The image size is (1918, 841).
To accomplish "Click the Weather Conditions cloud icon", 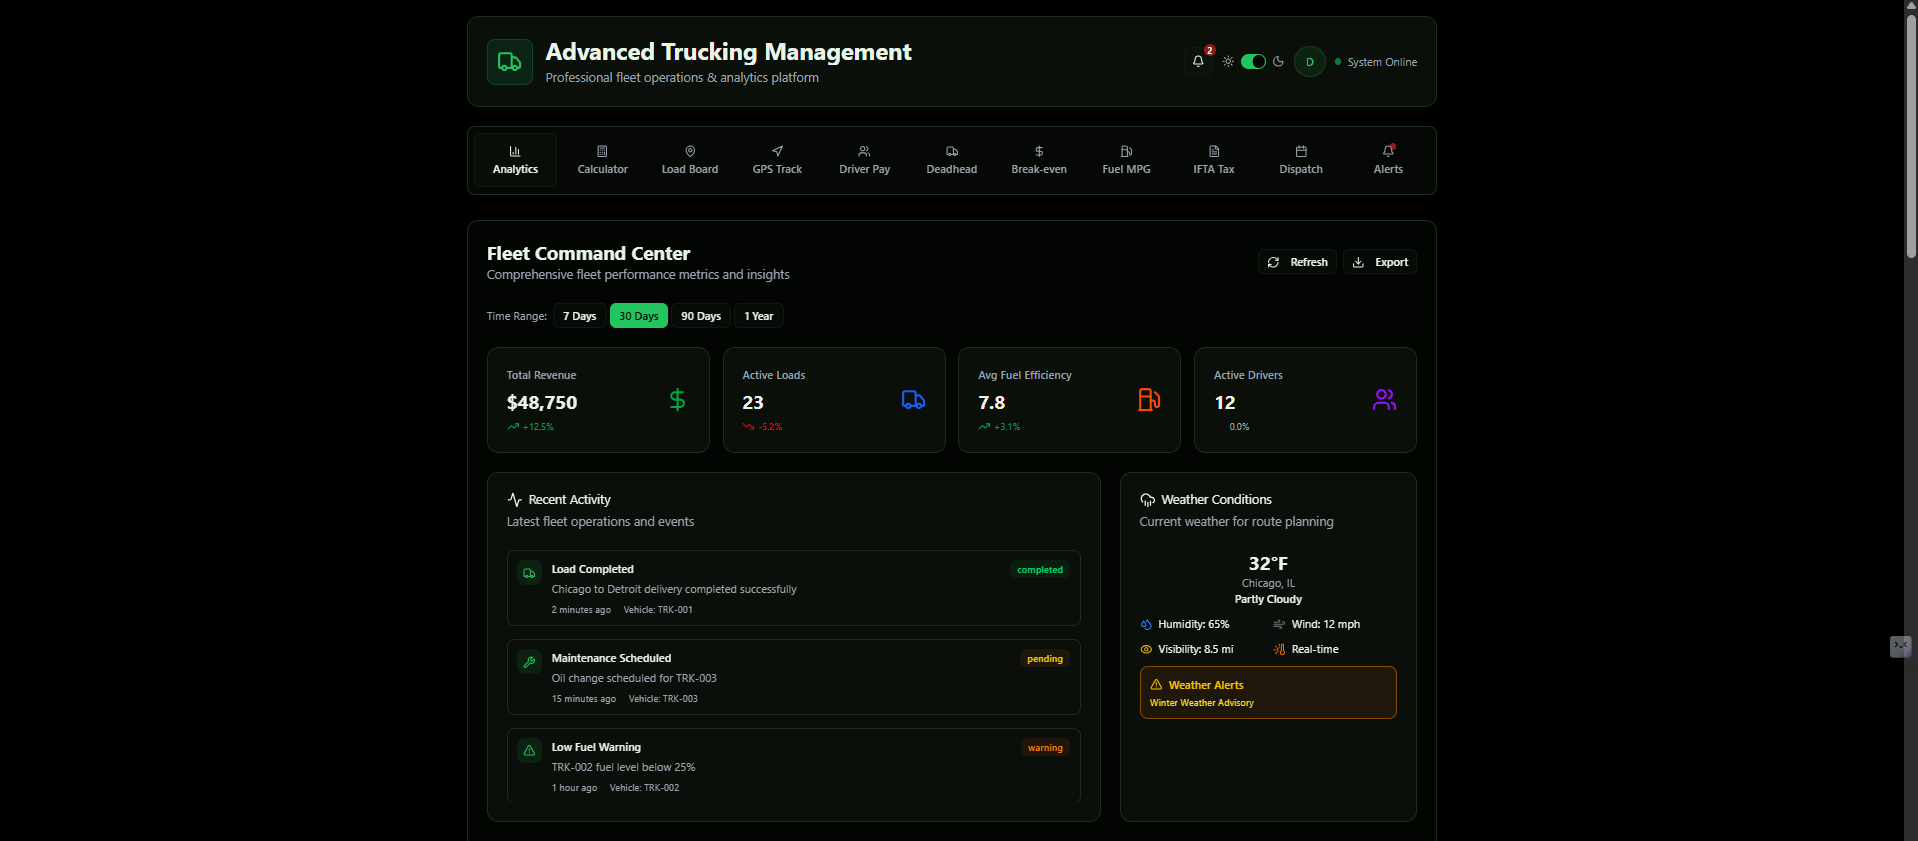I will (1148, 500).
